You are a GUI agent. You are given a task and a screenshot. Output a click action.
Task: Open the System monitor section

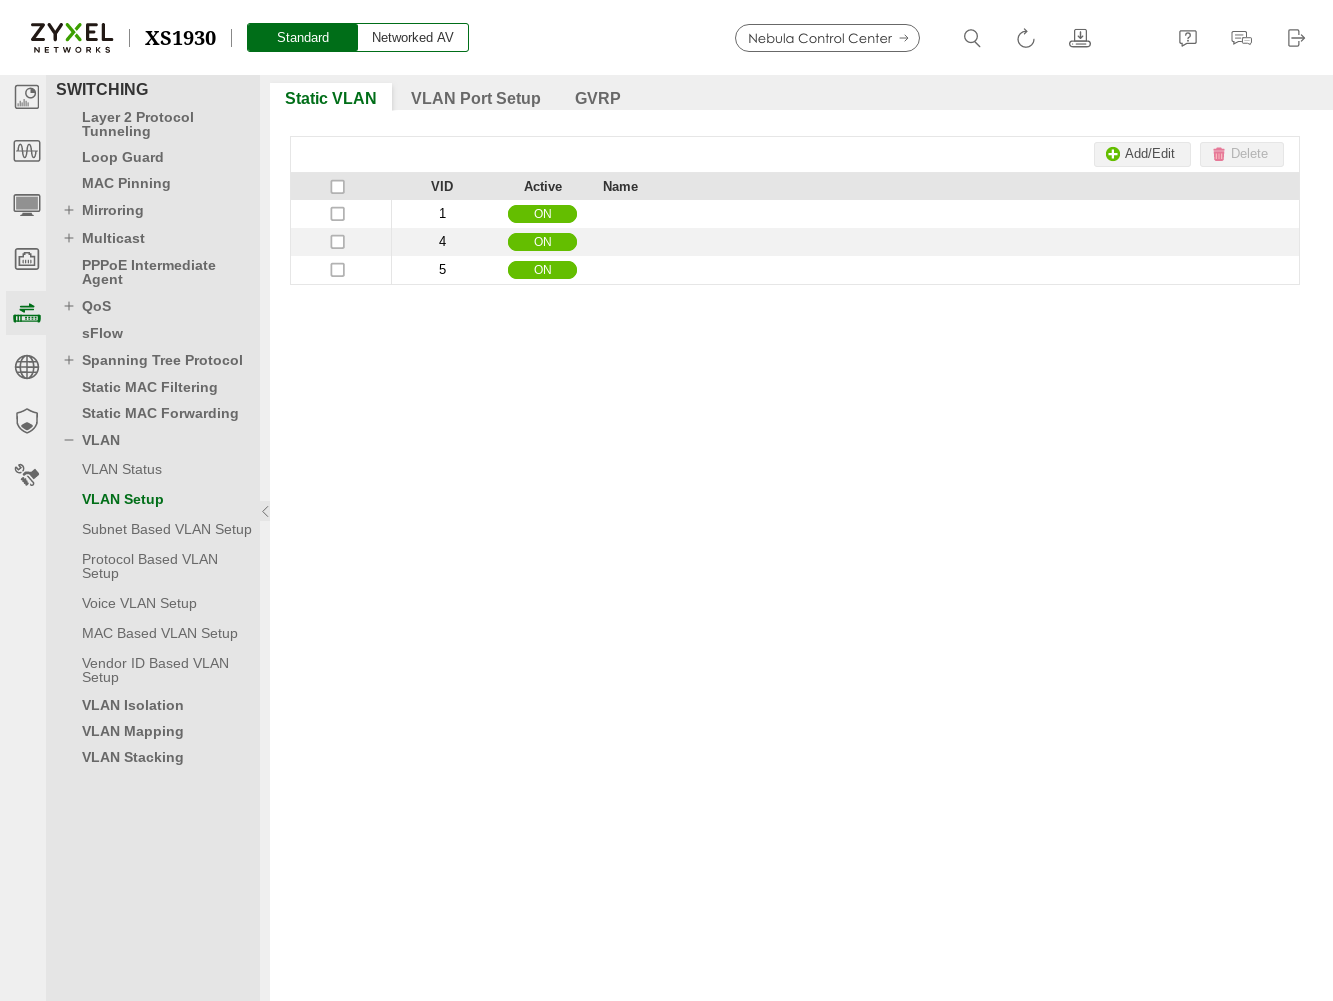(26, 204)
